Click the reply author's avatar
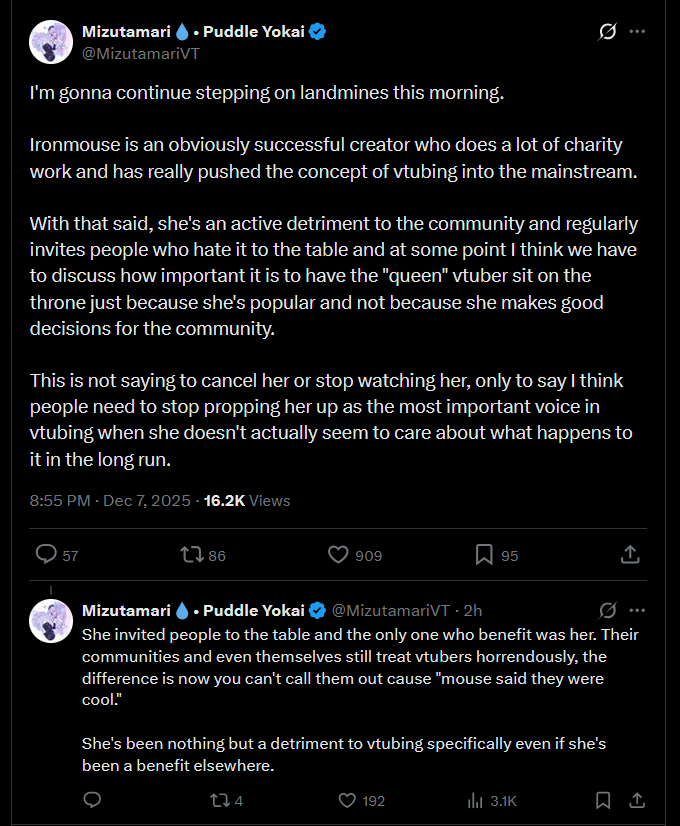Viewport: 680px width, 826px height. point(51,620)
